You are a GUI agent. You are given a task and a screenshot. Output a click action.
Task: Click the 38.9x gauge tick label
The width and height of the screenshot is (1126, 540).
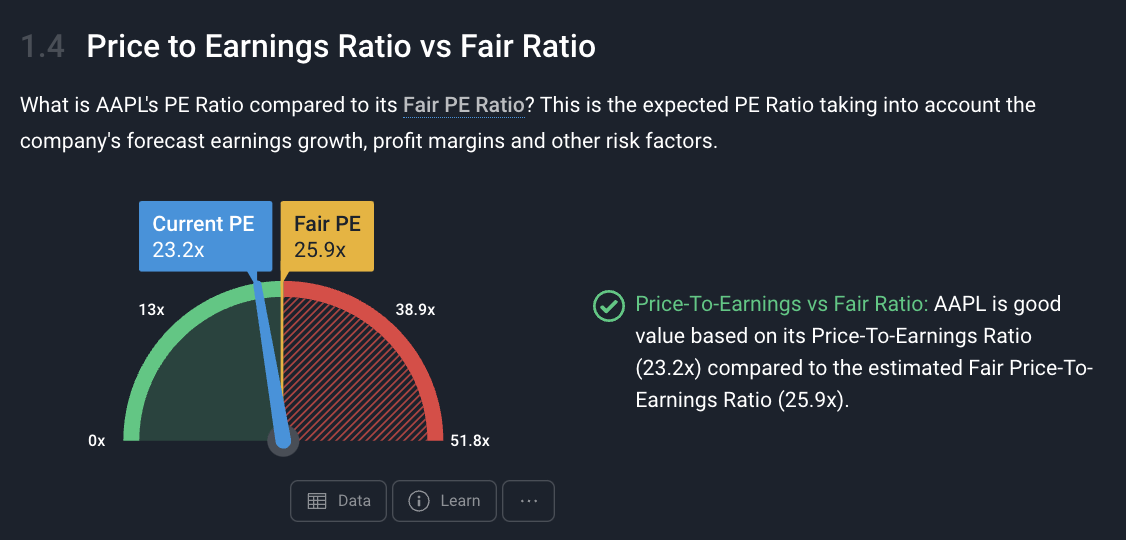coord(415,310)
